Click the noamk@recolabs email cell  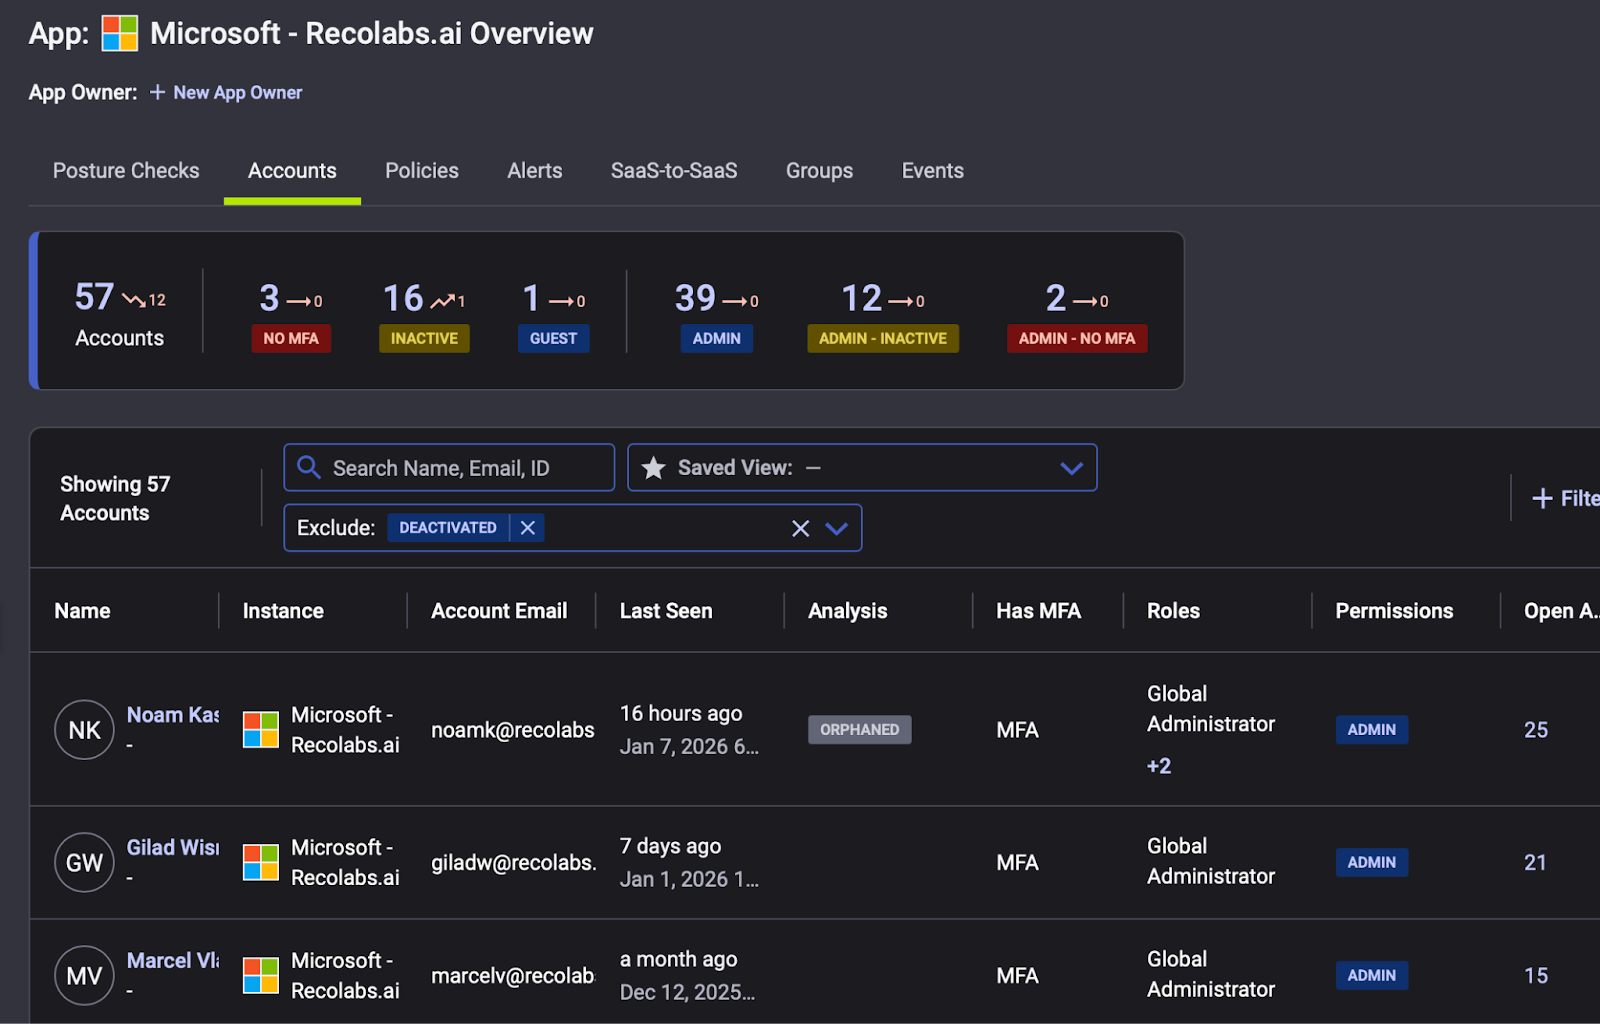pyautogui.click(x=513, y=730)
